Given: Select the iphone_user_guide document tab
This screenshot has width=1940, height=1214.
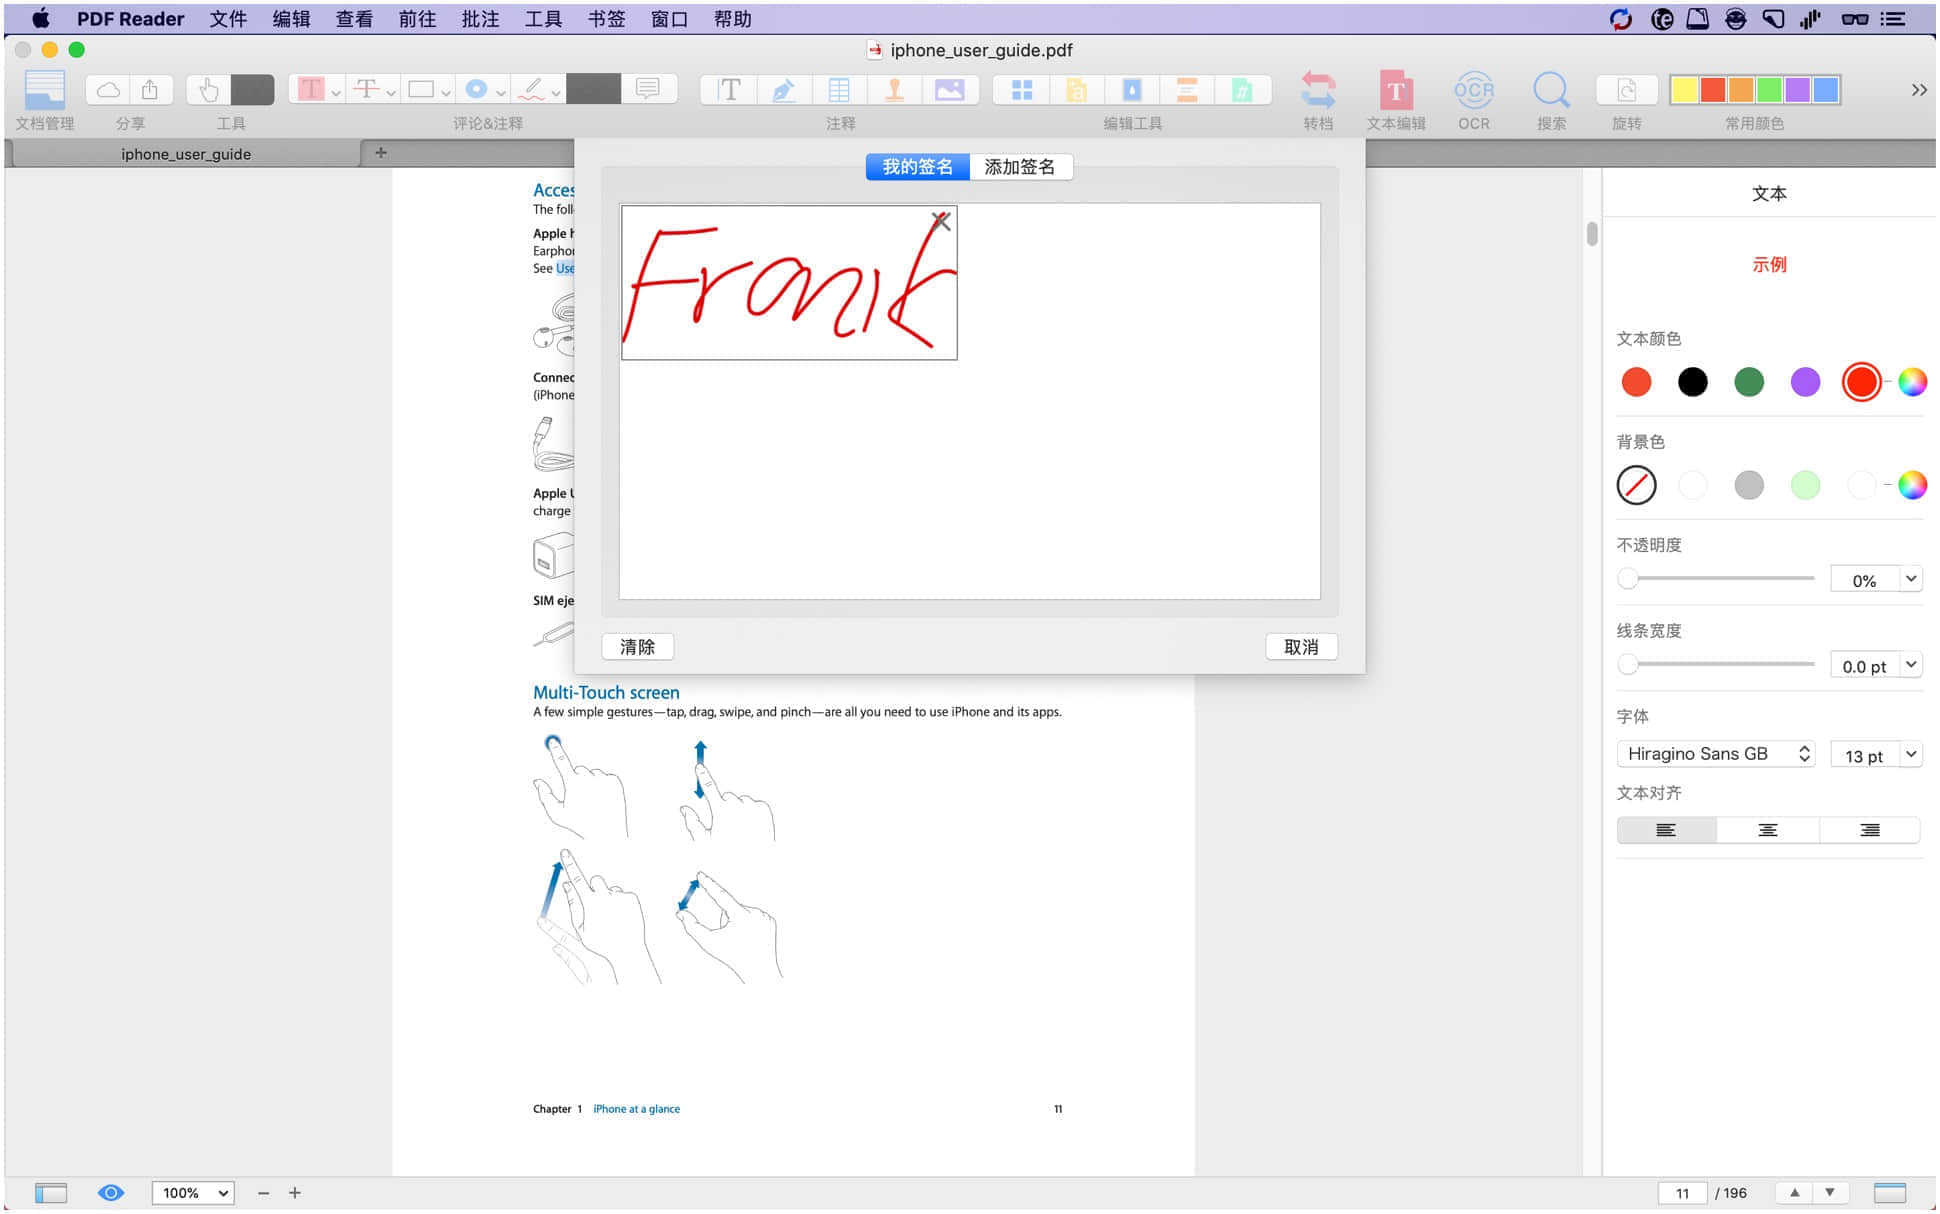Looking at the screenshot, I should click(186, 154).
